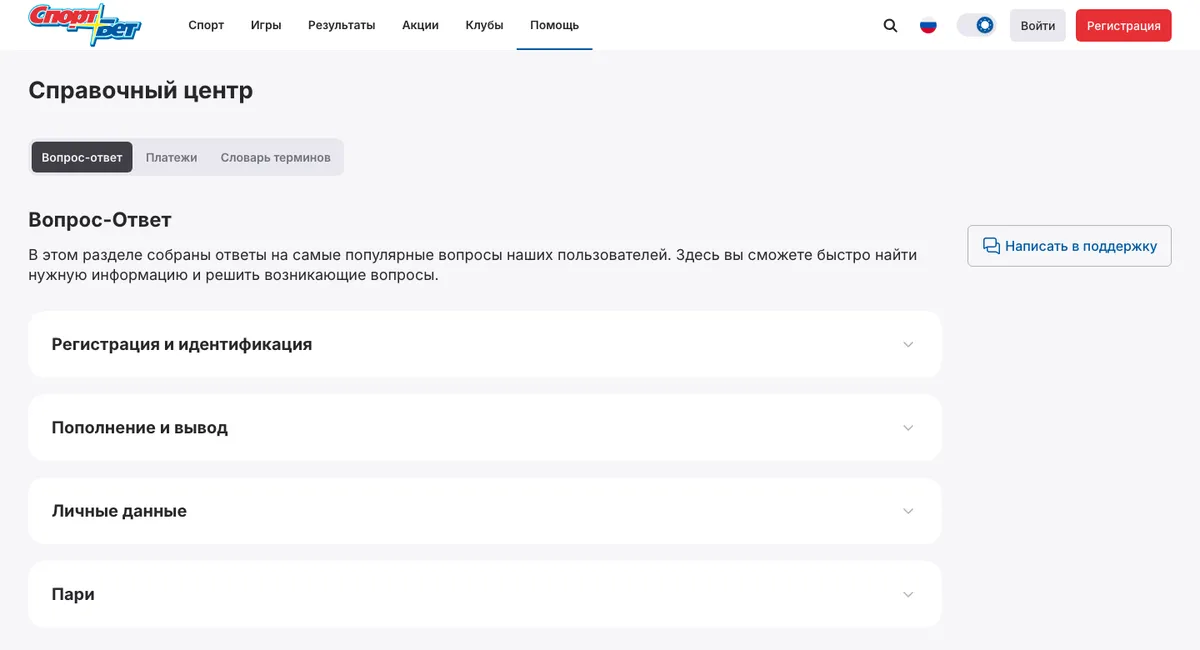This screenshot has height=650, width=1200.
Task: Select the Помощь menu item
Action: click(x=554, y=25)
